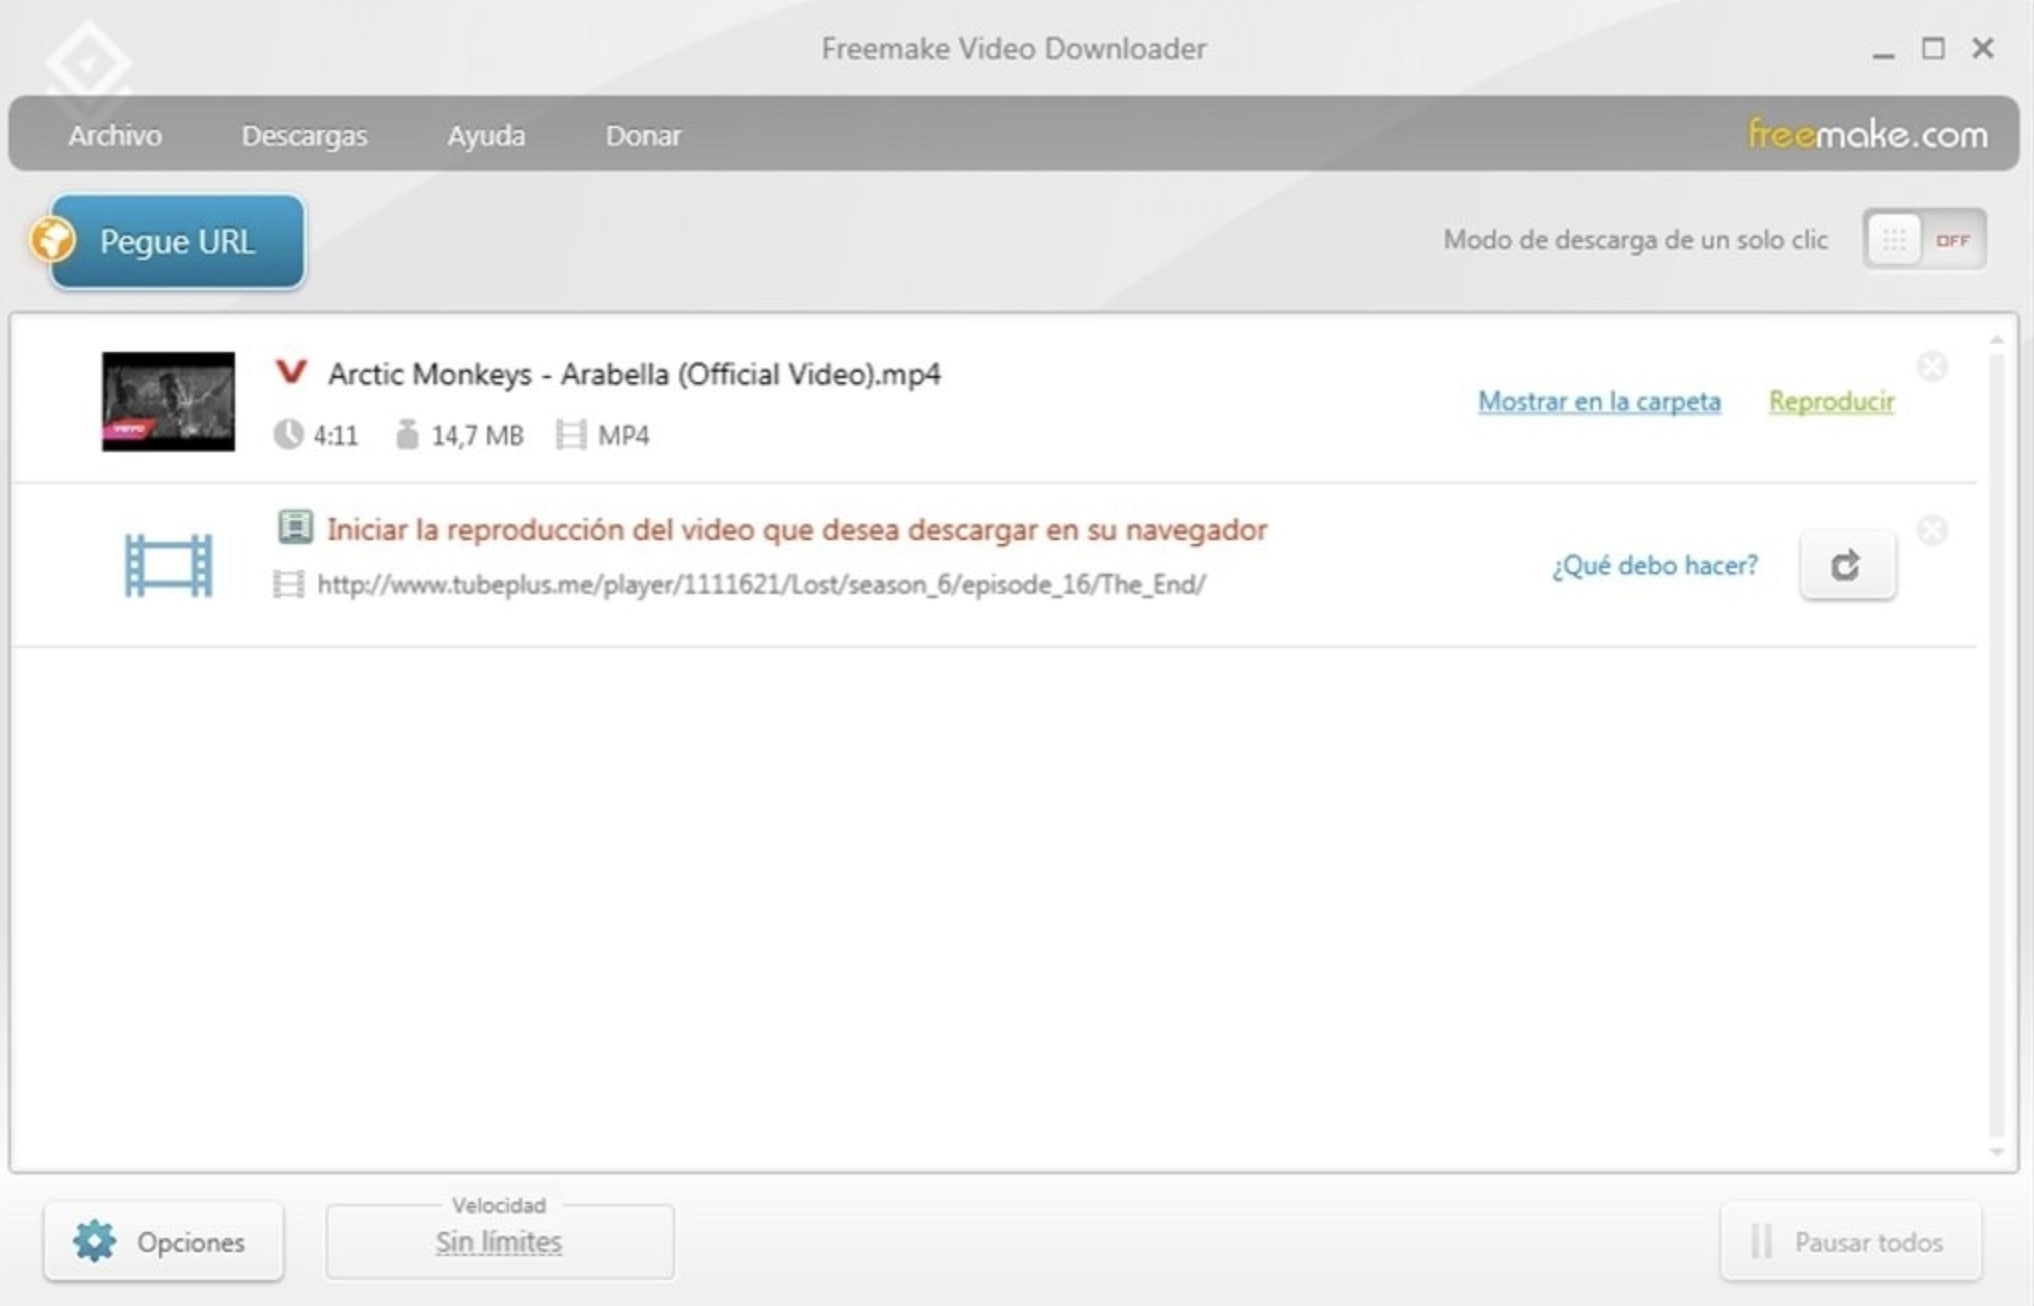Click the globe icon on Pegue URL
The image size is (2034, 1306).
pyautogui.click(x=52, y=240)
